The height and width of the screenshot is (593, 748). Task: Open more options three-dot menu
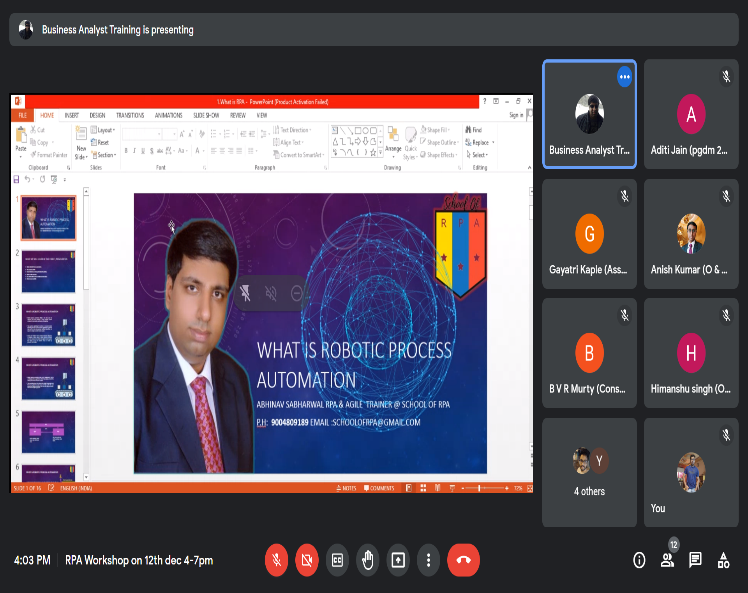point(428,560)
